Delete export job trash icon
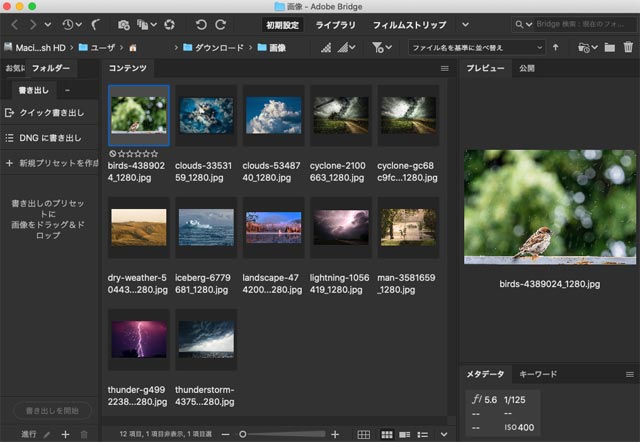This screenshot has height=442, width=640. coord(84,435)
